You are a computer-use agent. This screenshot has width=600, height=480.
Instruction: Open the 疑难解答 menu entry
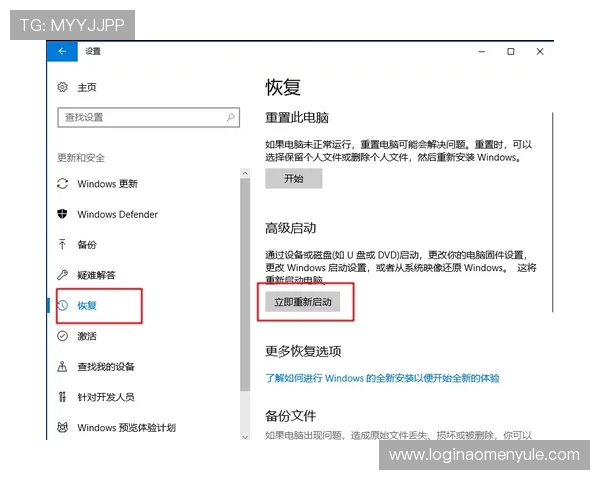pos(96,275)
